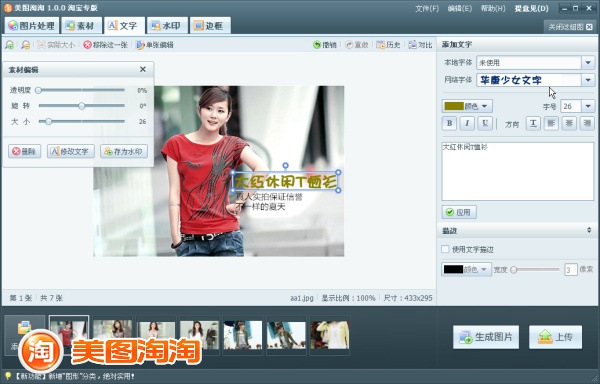This screenshot has height=384, width=600.
Task: Switch to the 水印 tab
Action: coord(167,26)
